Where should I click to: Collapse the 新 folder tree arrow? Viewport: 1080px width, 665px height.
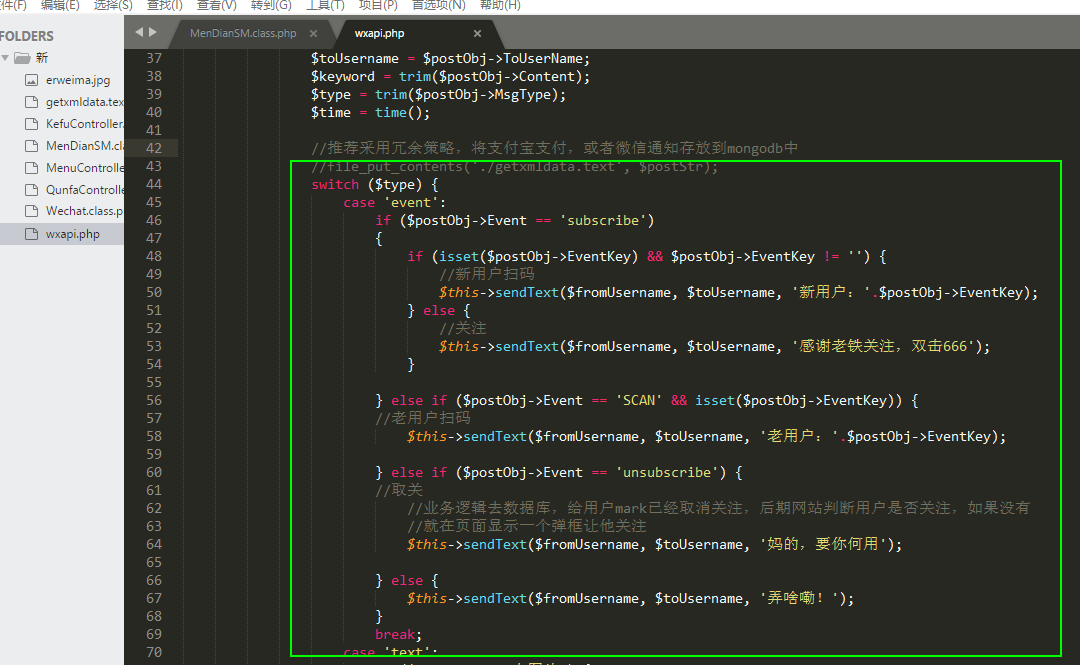pos(6,58)
